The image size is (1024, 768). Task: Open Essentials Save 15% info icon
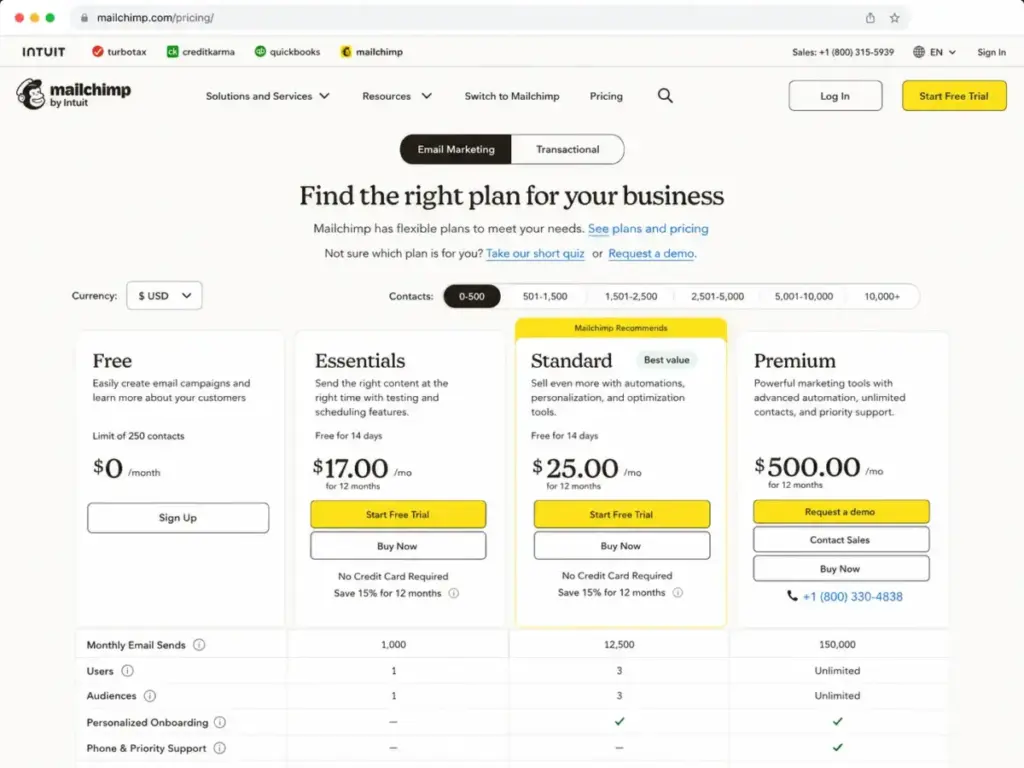pos(453,593)
